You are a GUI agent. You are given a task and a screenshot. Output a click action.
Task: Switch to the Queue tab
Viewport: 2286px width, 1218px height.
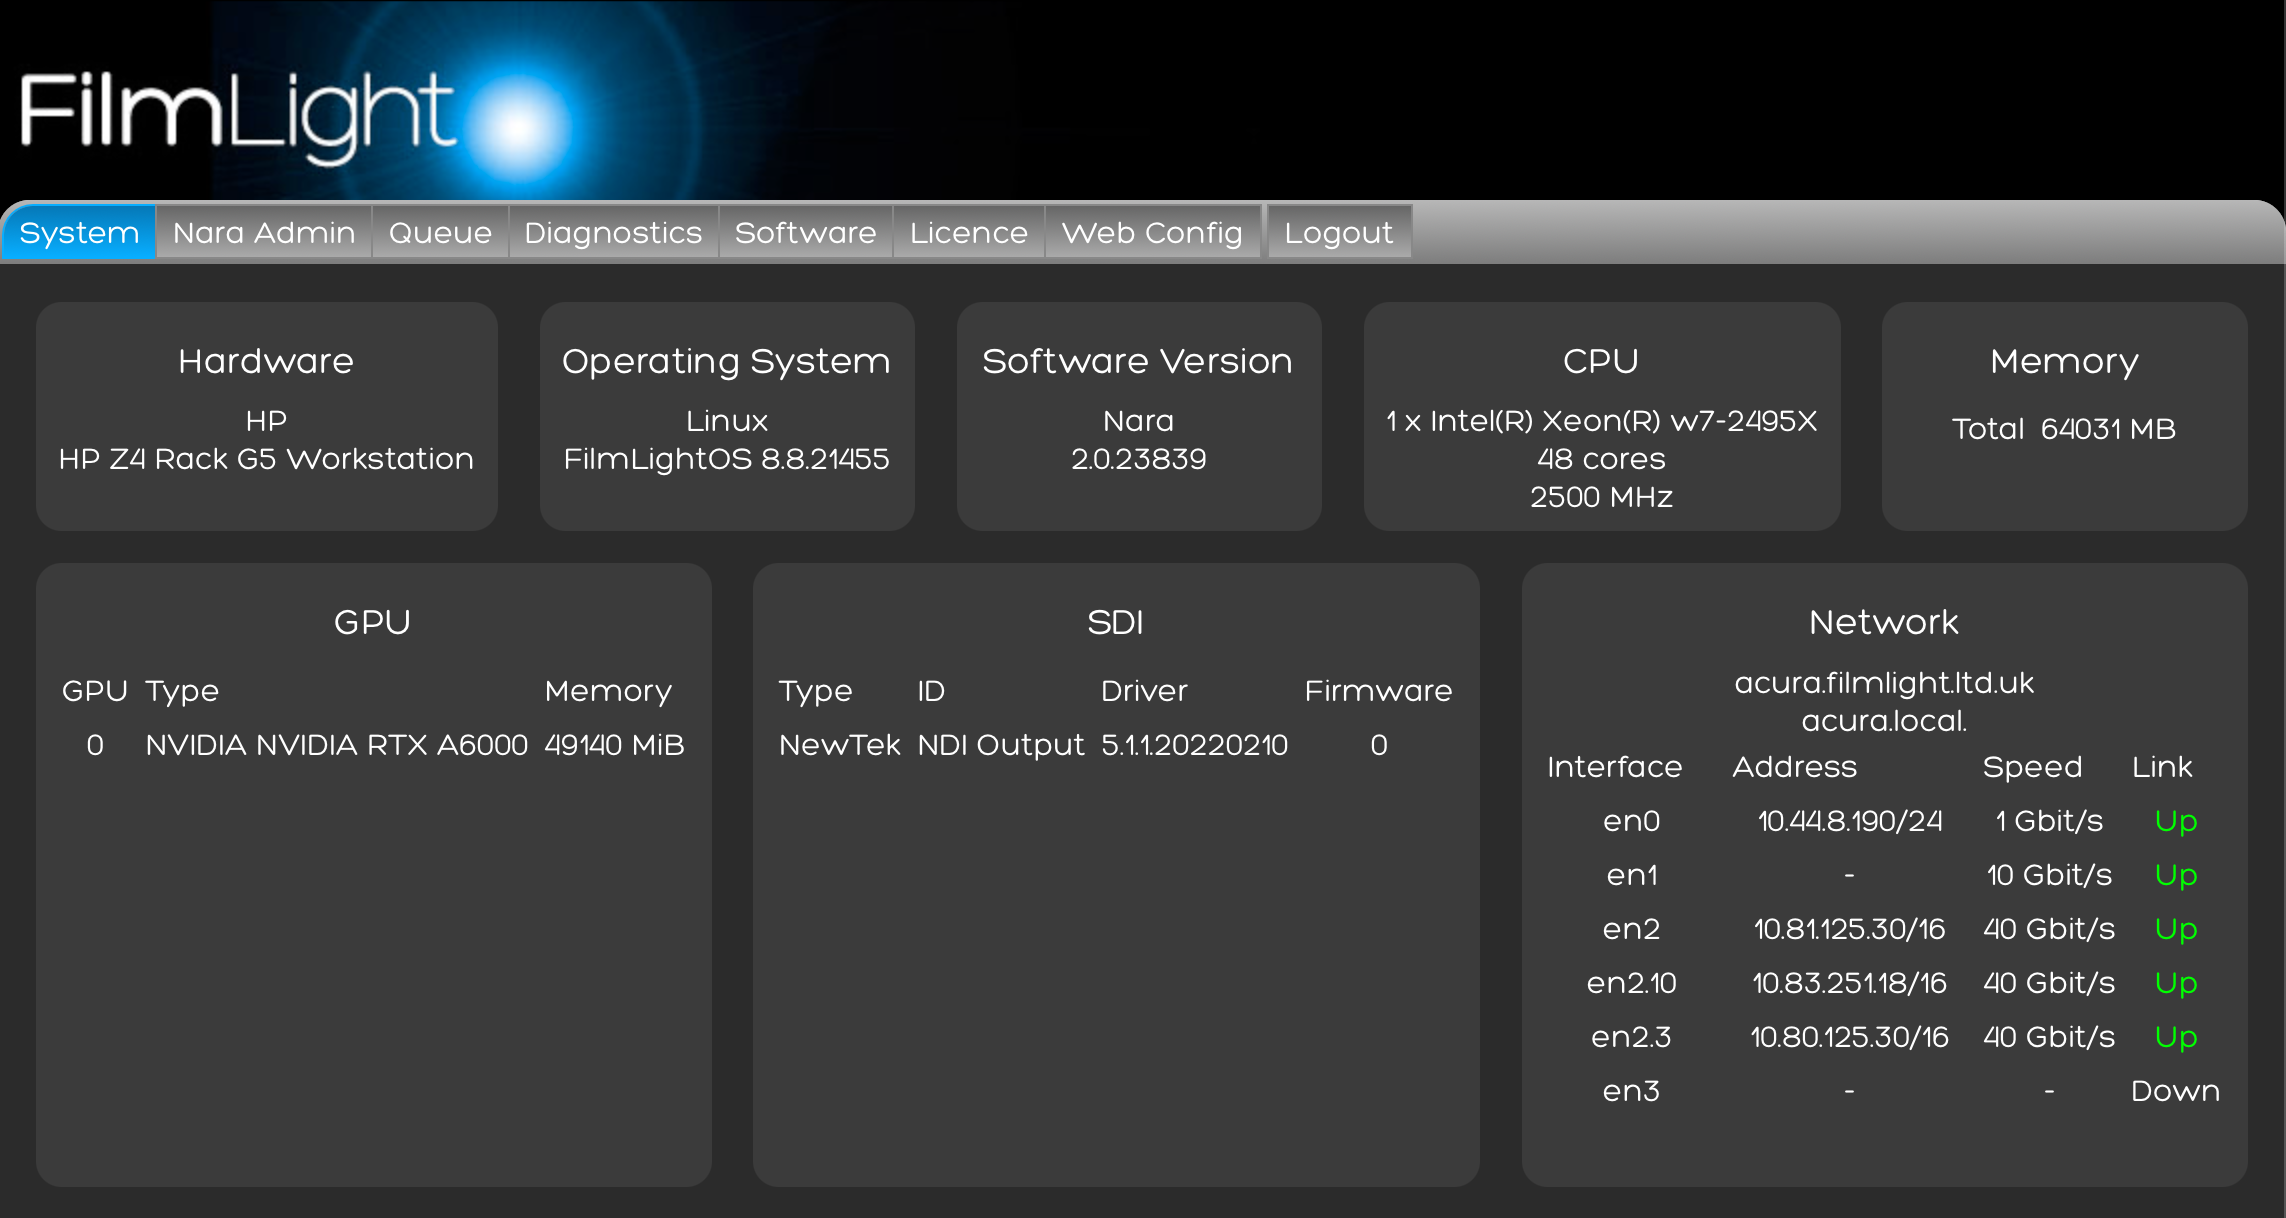[x=440, y=233]
